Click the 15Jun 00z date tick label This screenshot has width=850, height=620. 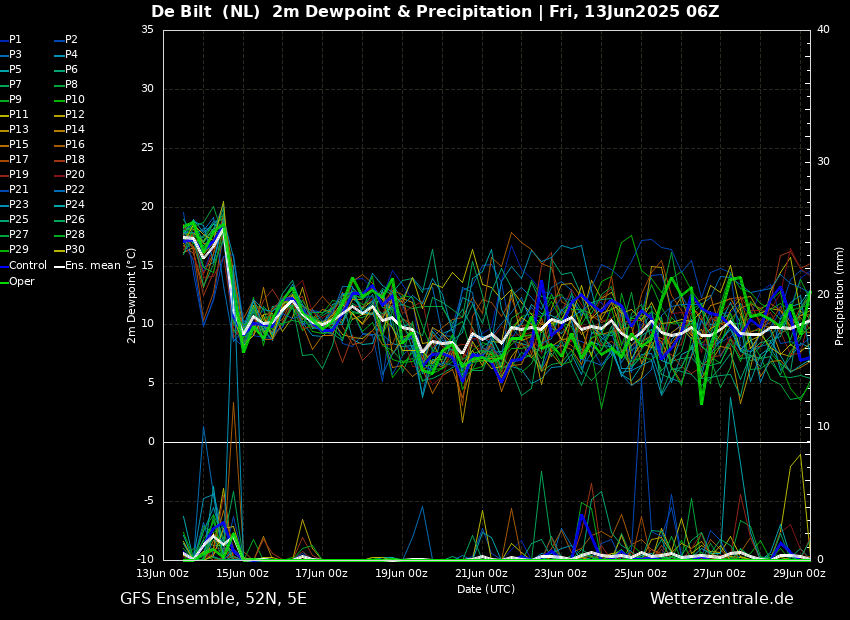tap(242, 574)
